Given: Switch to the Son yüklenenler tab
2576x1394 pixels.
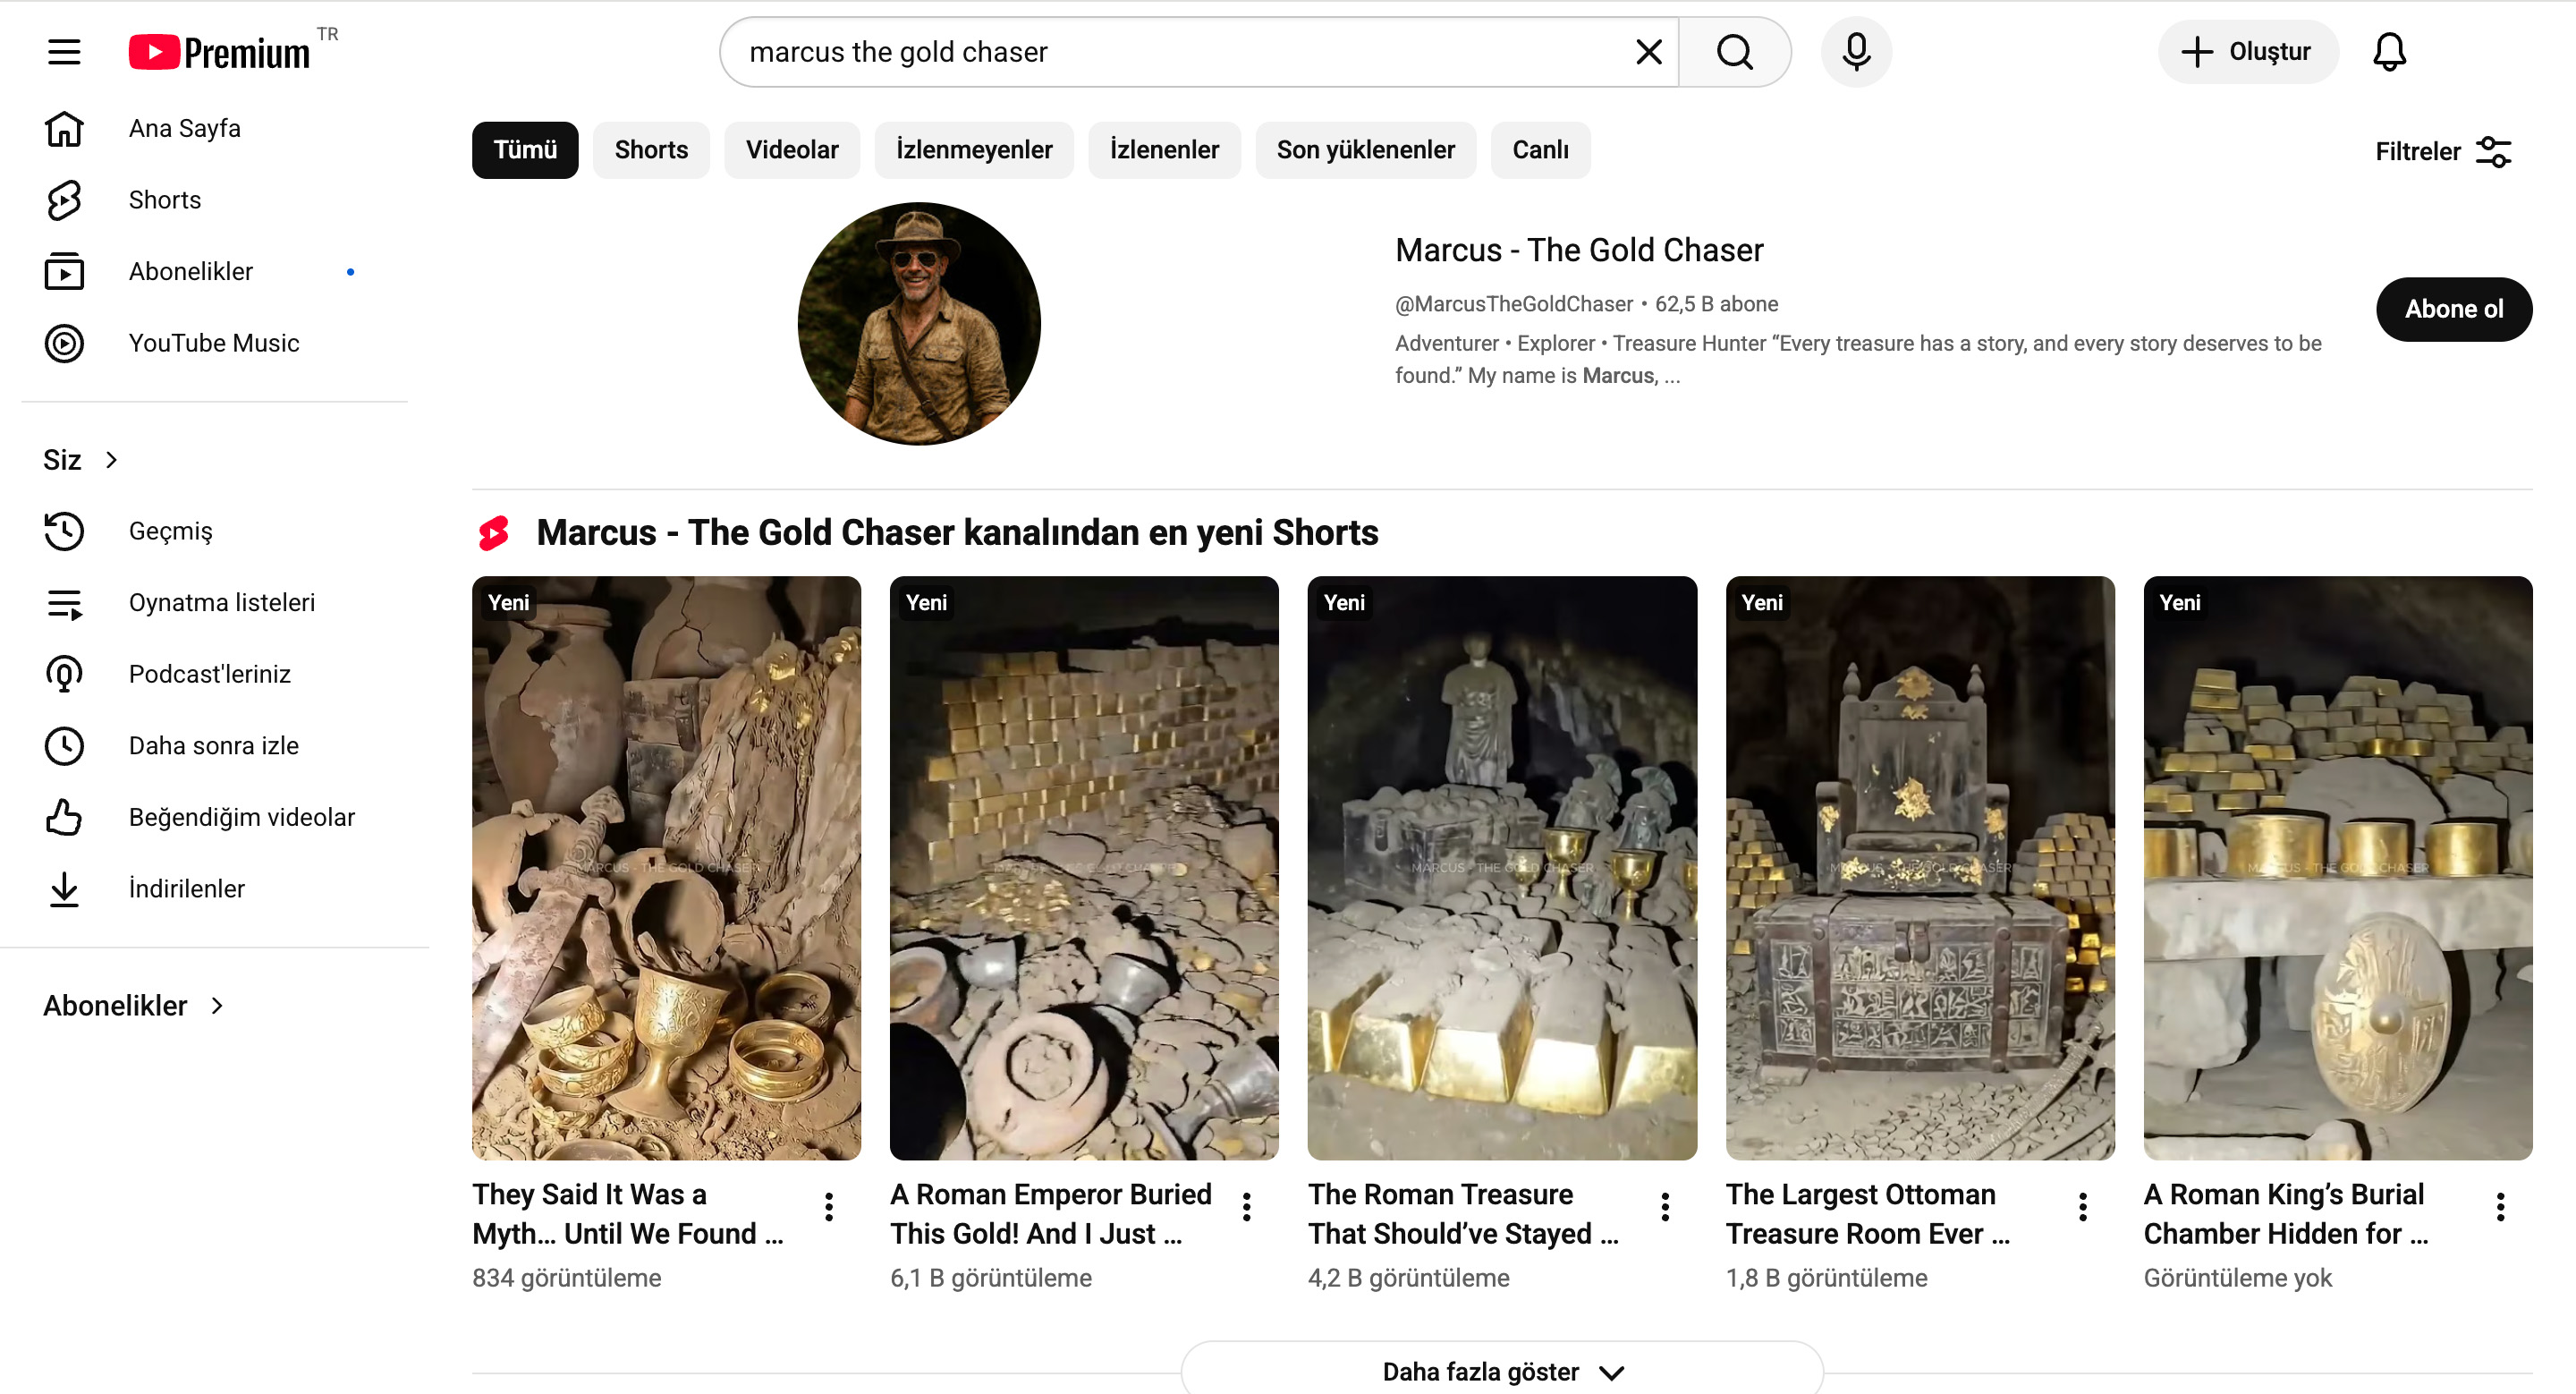Looking at the screenshot, I should pyautogui.click(x=1364, y=150).
